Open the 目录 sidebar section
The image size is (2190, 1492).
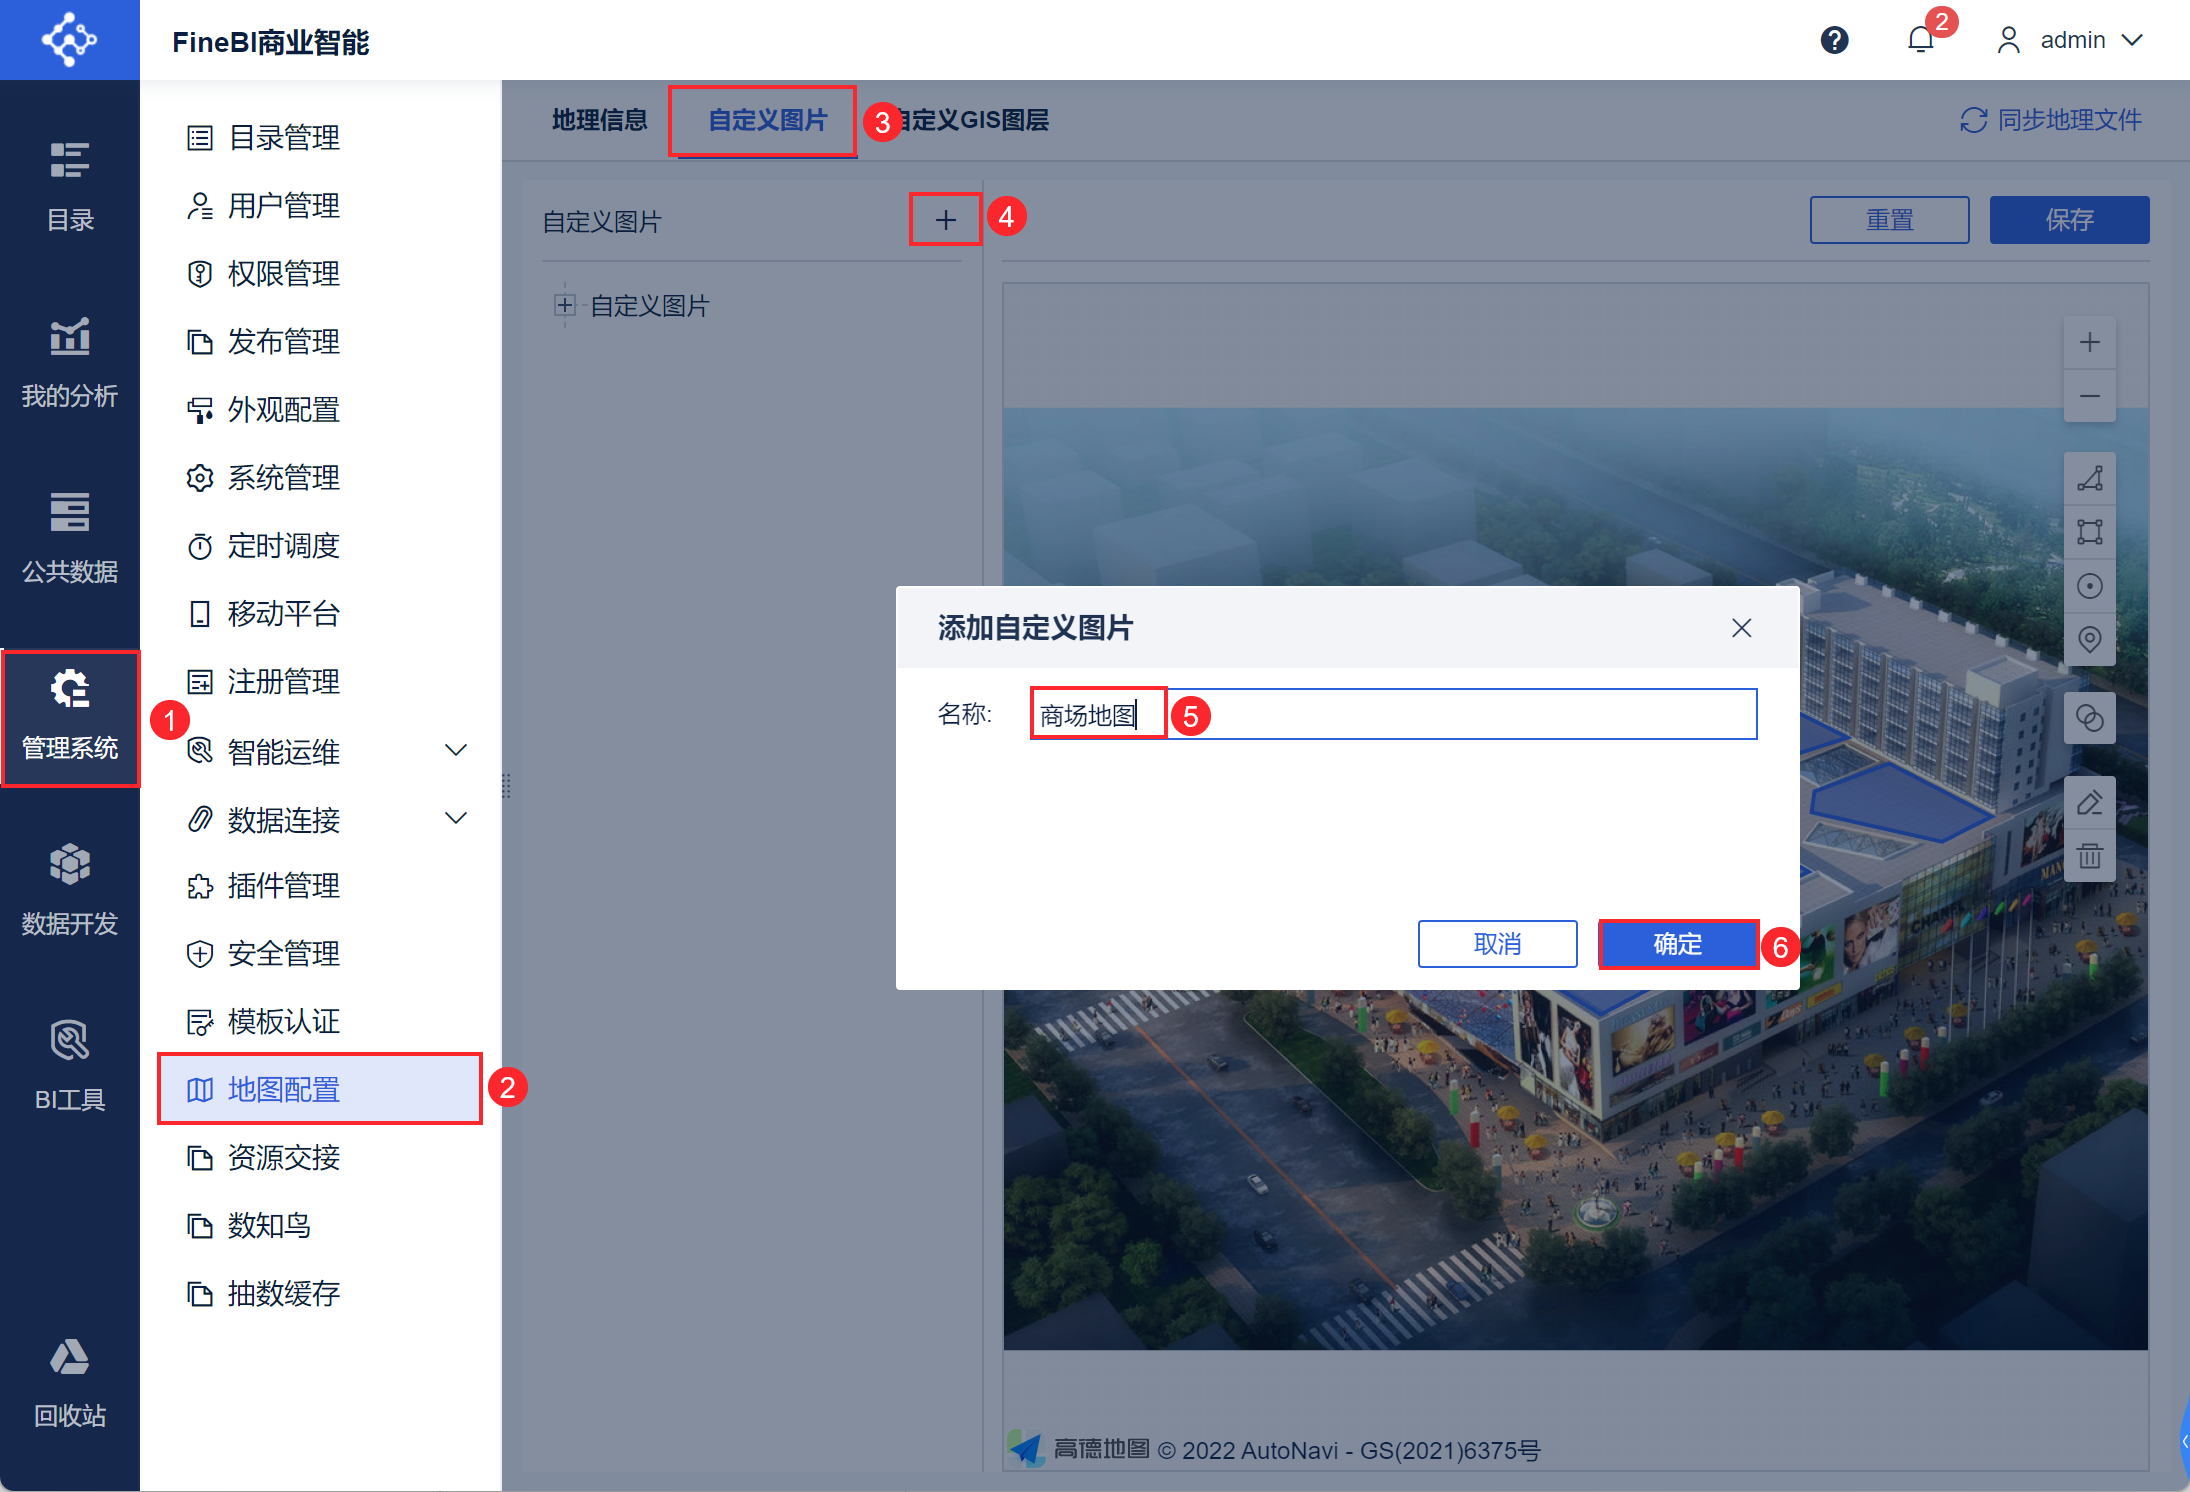pyautogui.click(x=70, y=186)
